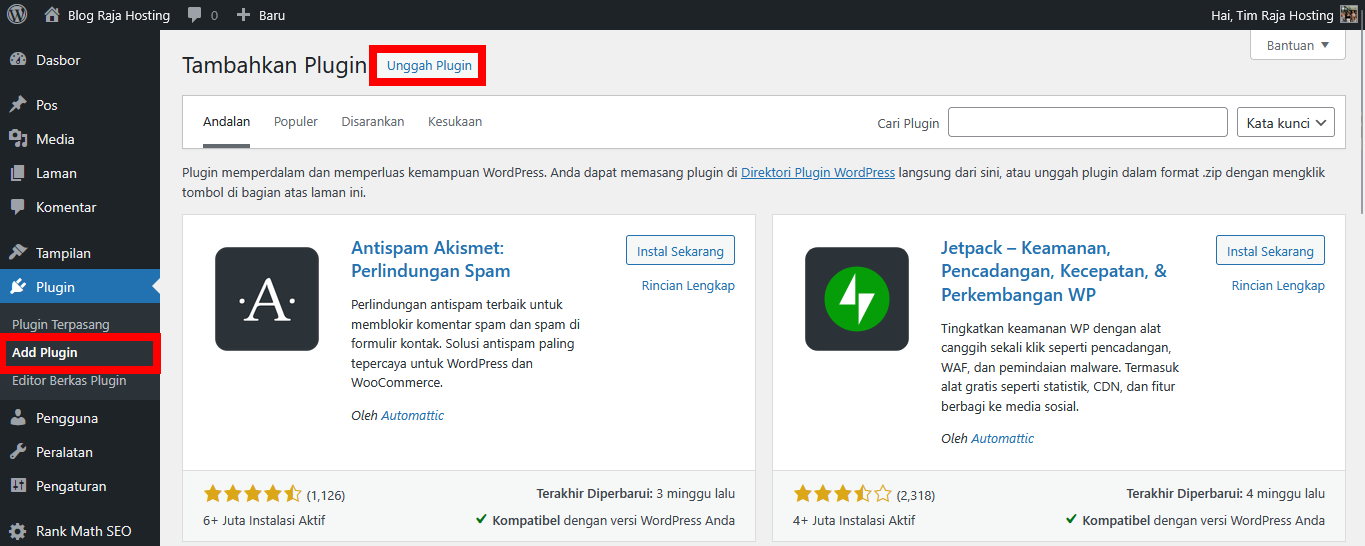Focus the Cari Plugin search field

tap(1088, 122)
